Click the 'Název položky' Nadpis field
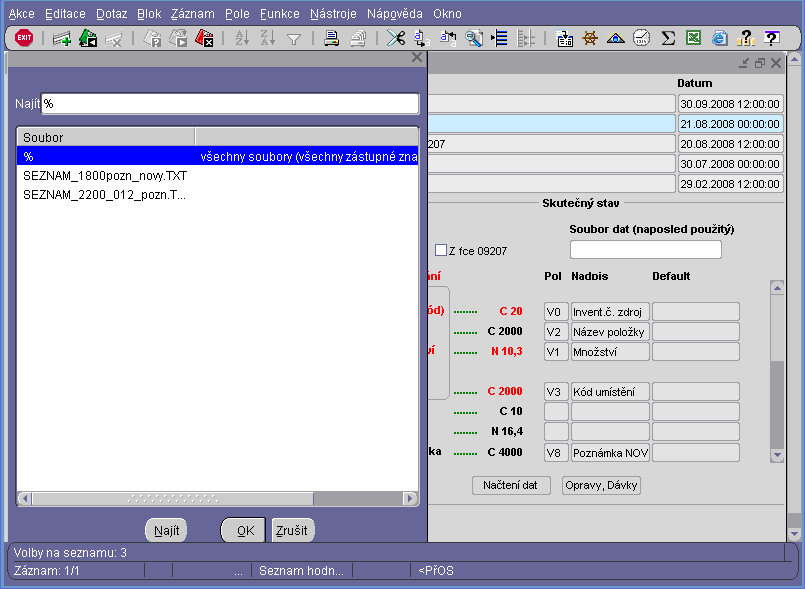 pyautogui.click(x=610, y=332)
